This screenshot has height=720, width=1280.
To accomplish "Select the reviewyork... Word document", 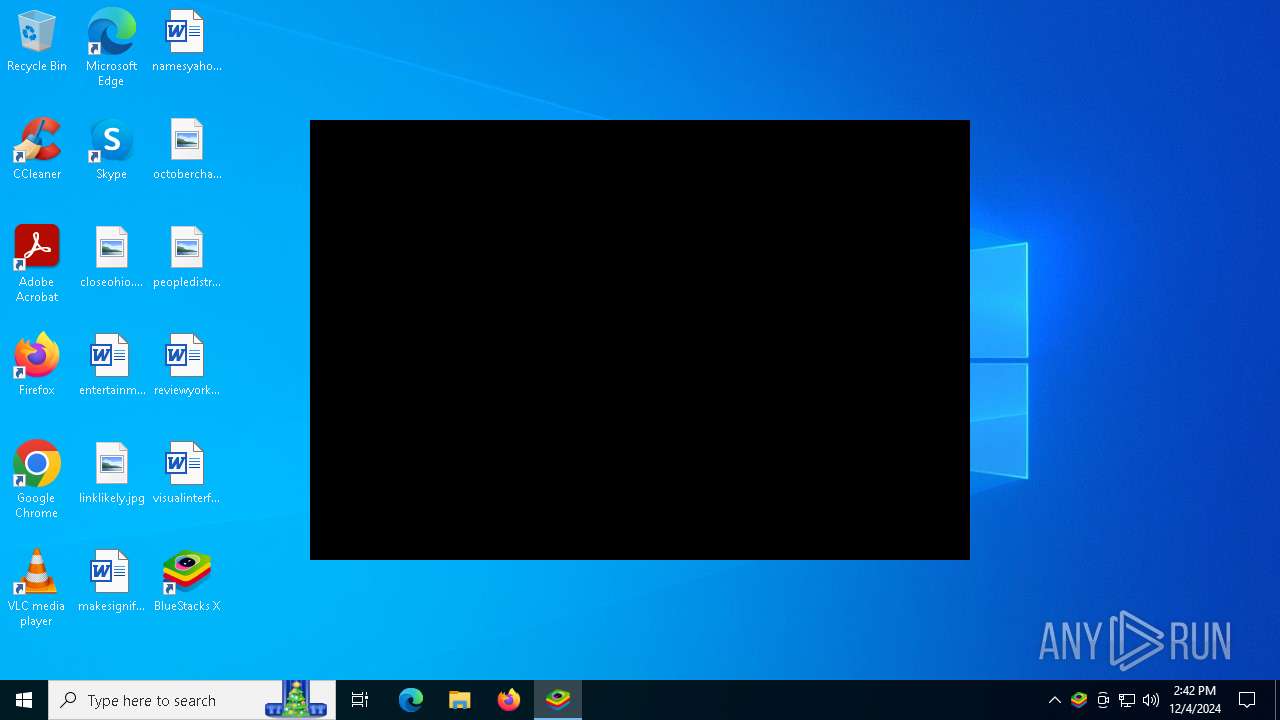I will pos(187,366).
